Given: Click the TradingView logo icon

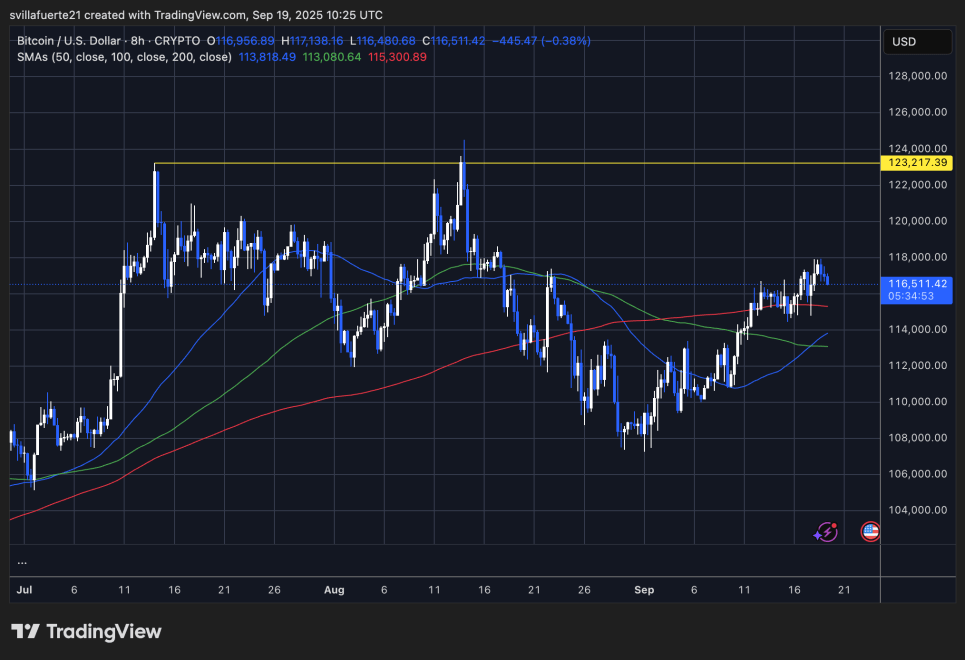Looking at the screenshot, I should pyautogui.click(x=24, y=631).
